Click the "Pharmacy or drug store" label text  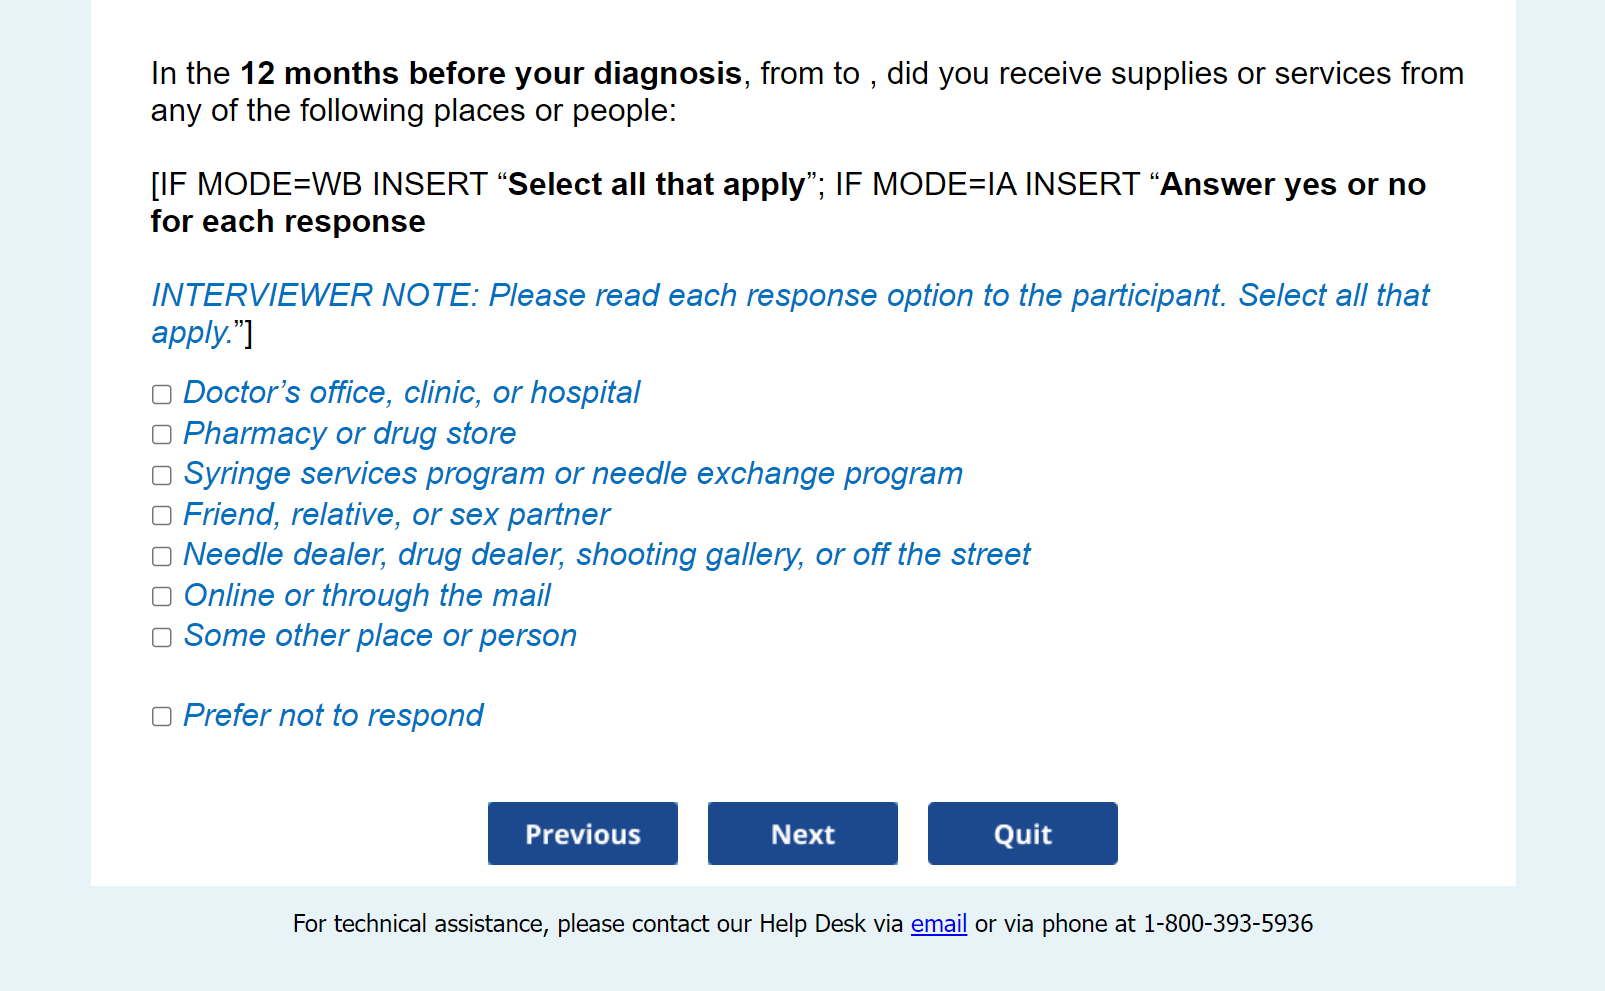(350, 434)
